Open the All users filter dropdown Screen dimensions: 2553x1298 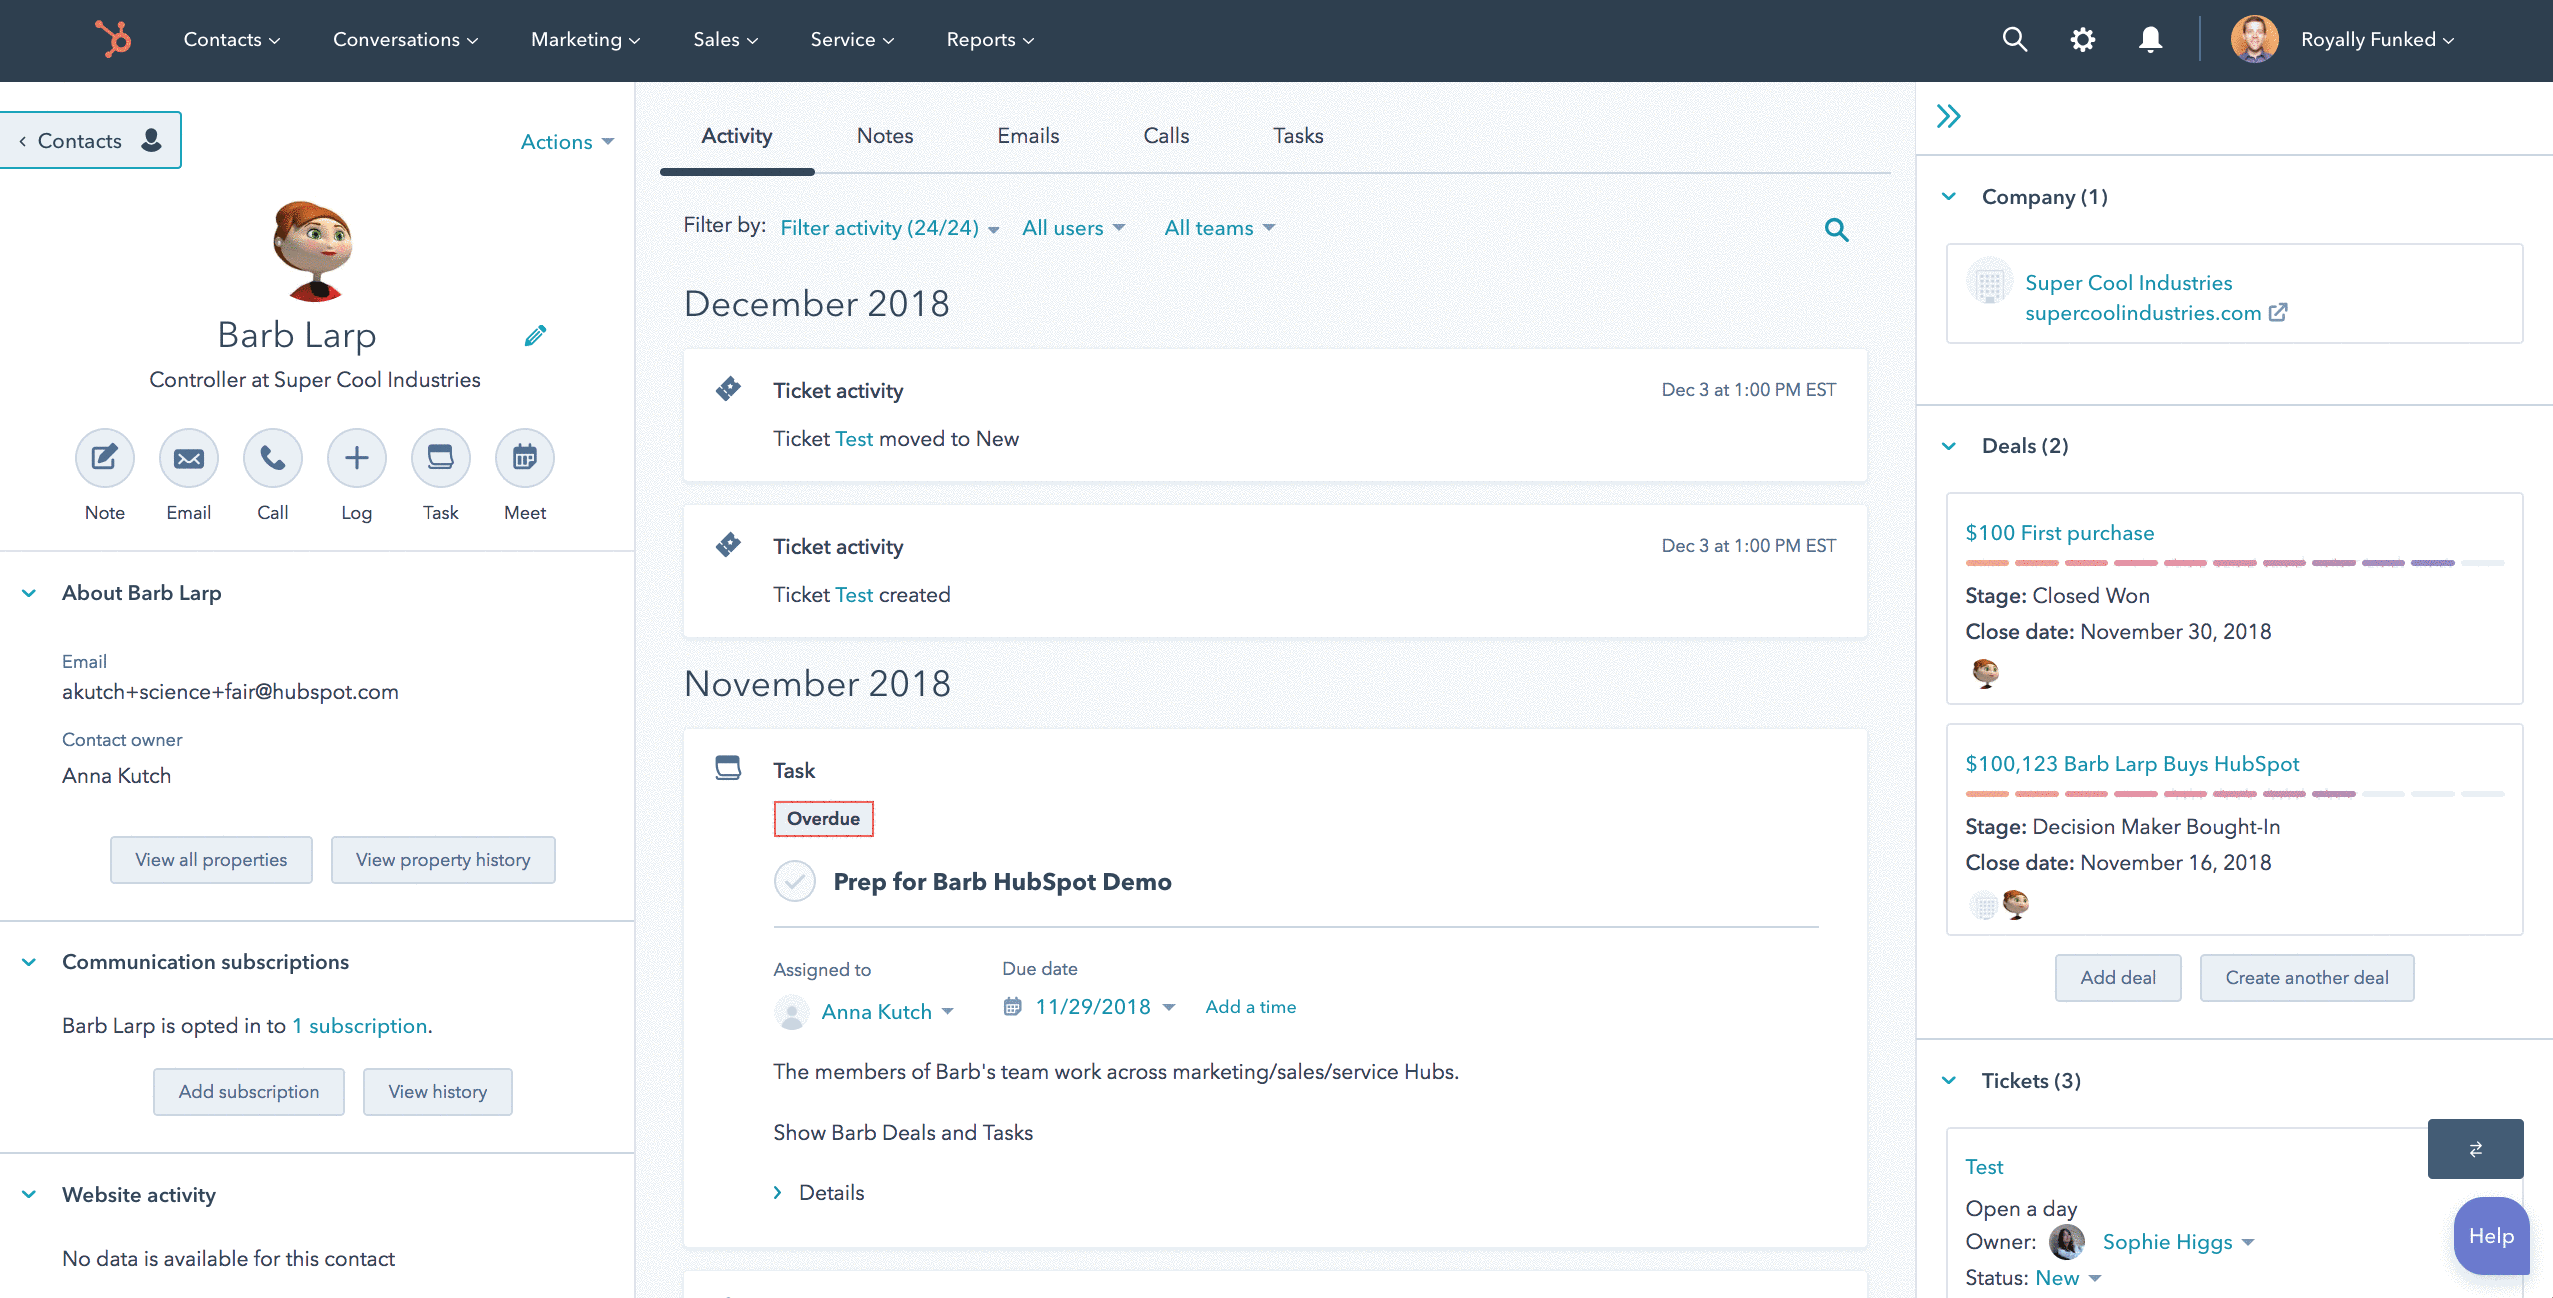(x=1073, y=228)
